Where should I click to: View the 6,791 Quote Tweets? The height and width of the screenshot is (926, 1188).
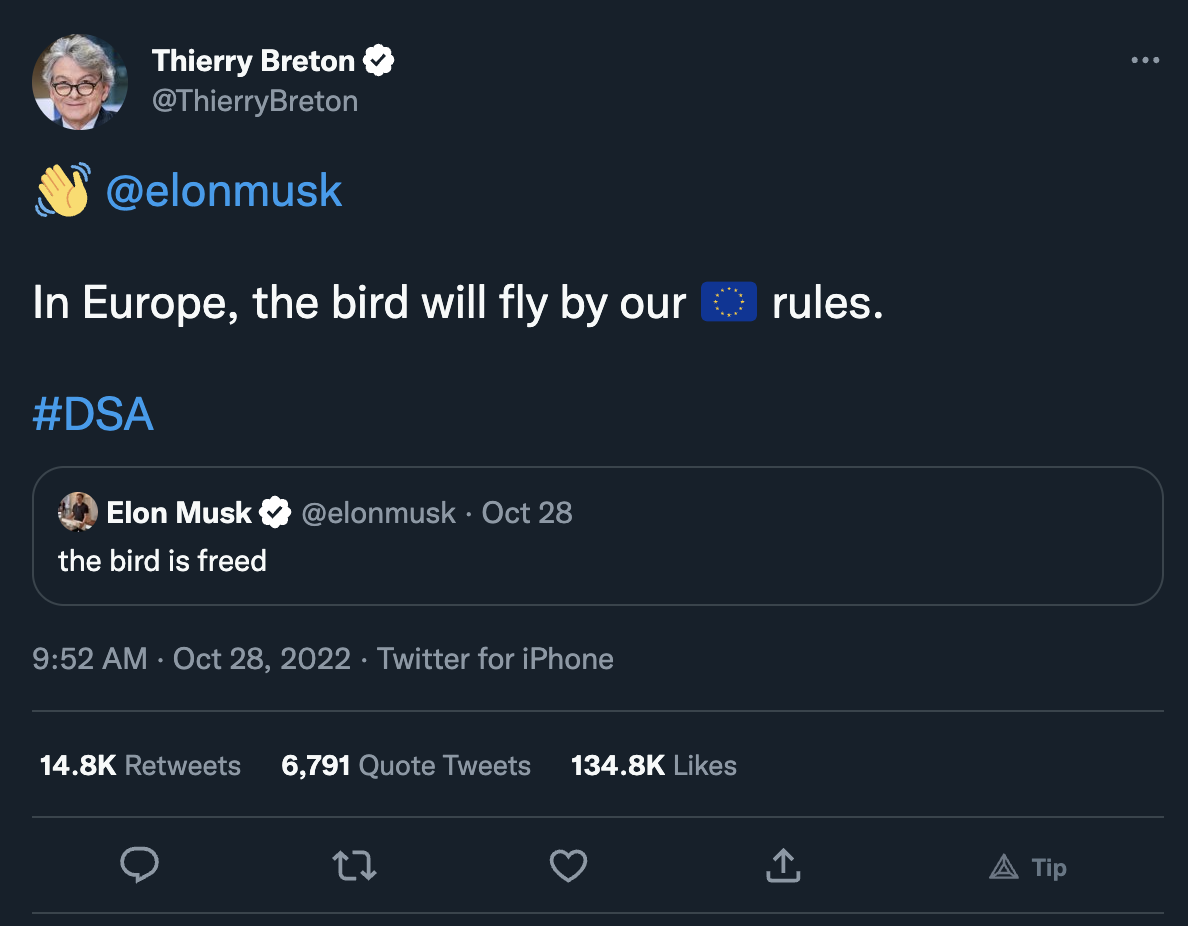coord(406,766)
